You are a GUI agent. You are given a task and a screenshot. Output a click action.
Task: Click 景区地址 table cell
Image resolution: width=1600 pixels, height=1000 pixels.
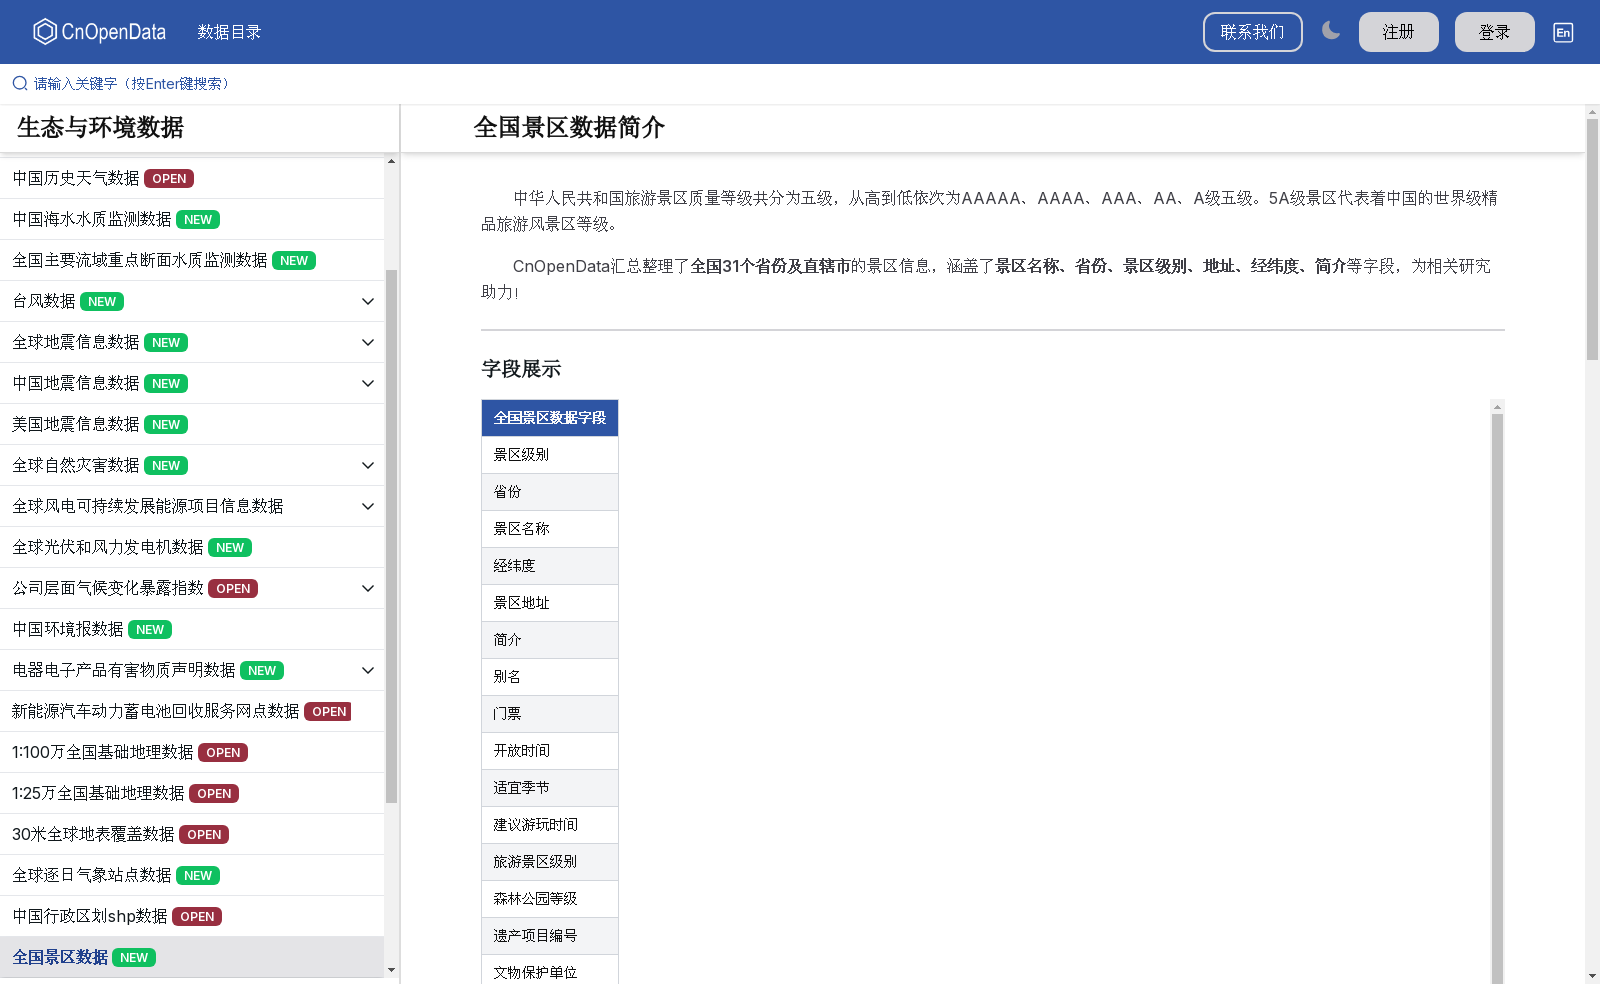[x=550, y=603]
